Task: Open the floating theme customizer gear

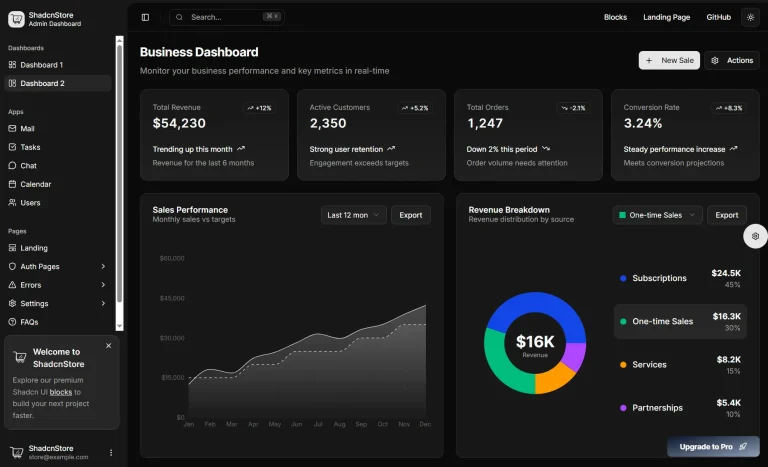Action: (755, 236)
